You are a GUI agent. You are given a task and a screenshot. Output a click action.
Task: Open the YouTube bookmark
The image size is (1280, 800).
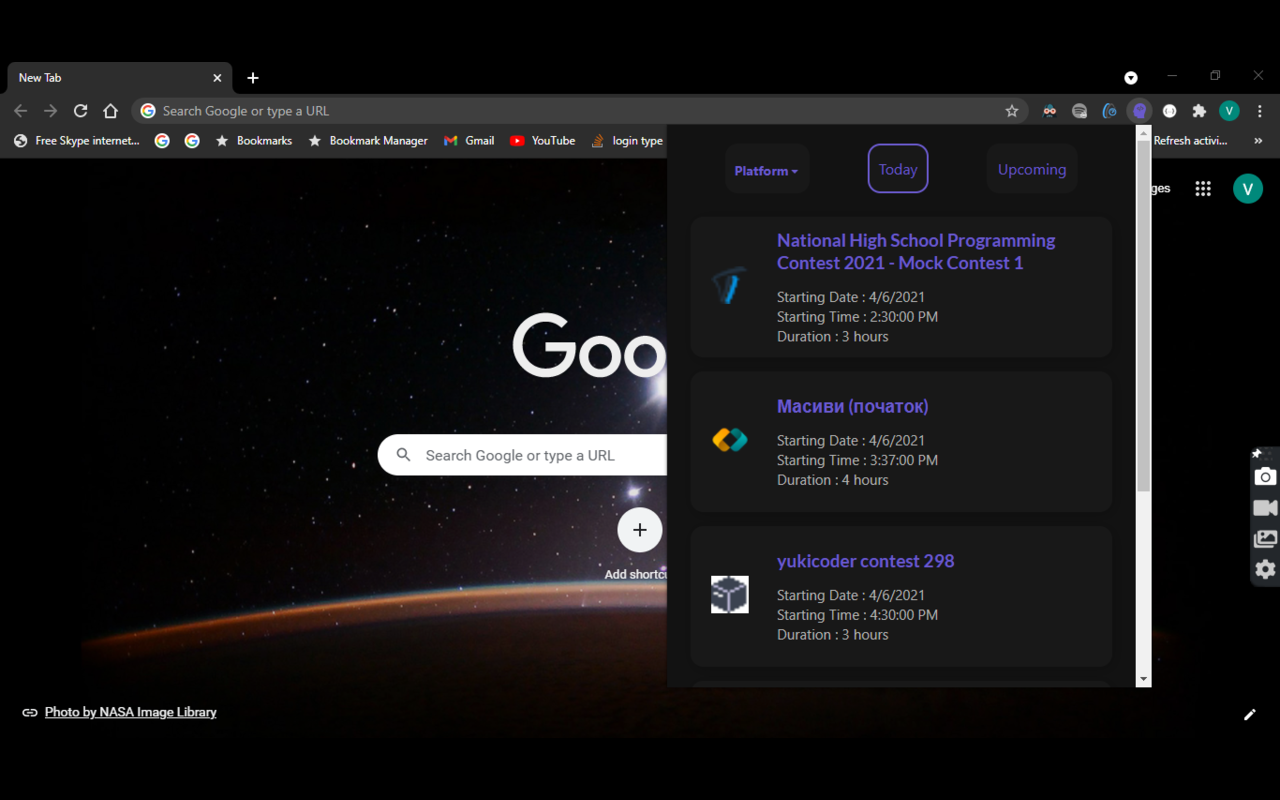click(x=542, y=141)
